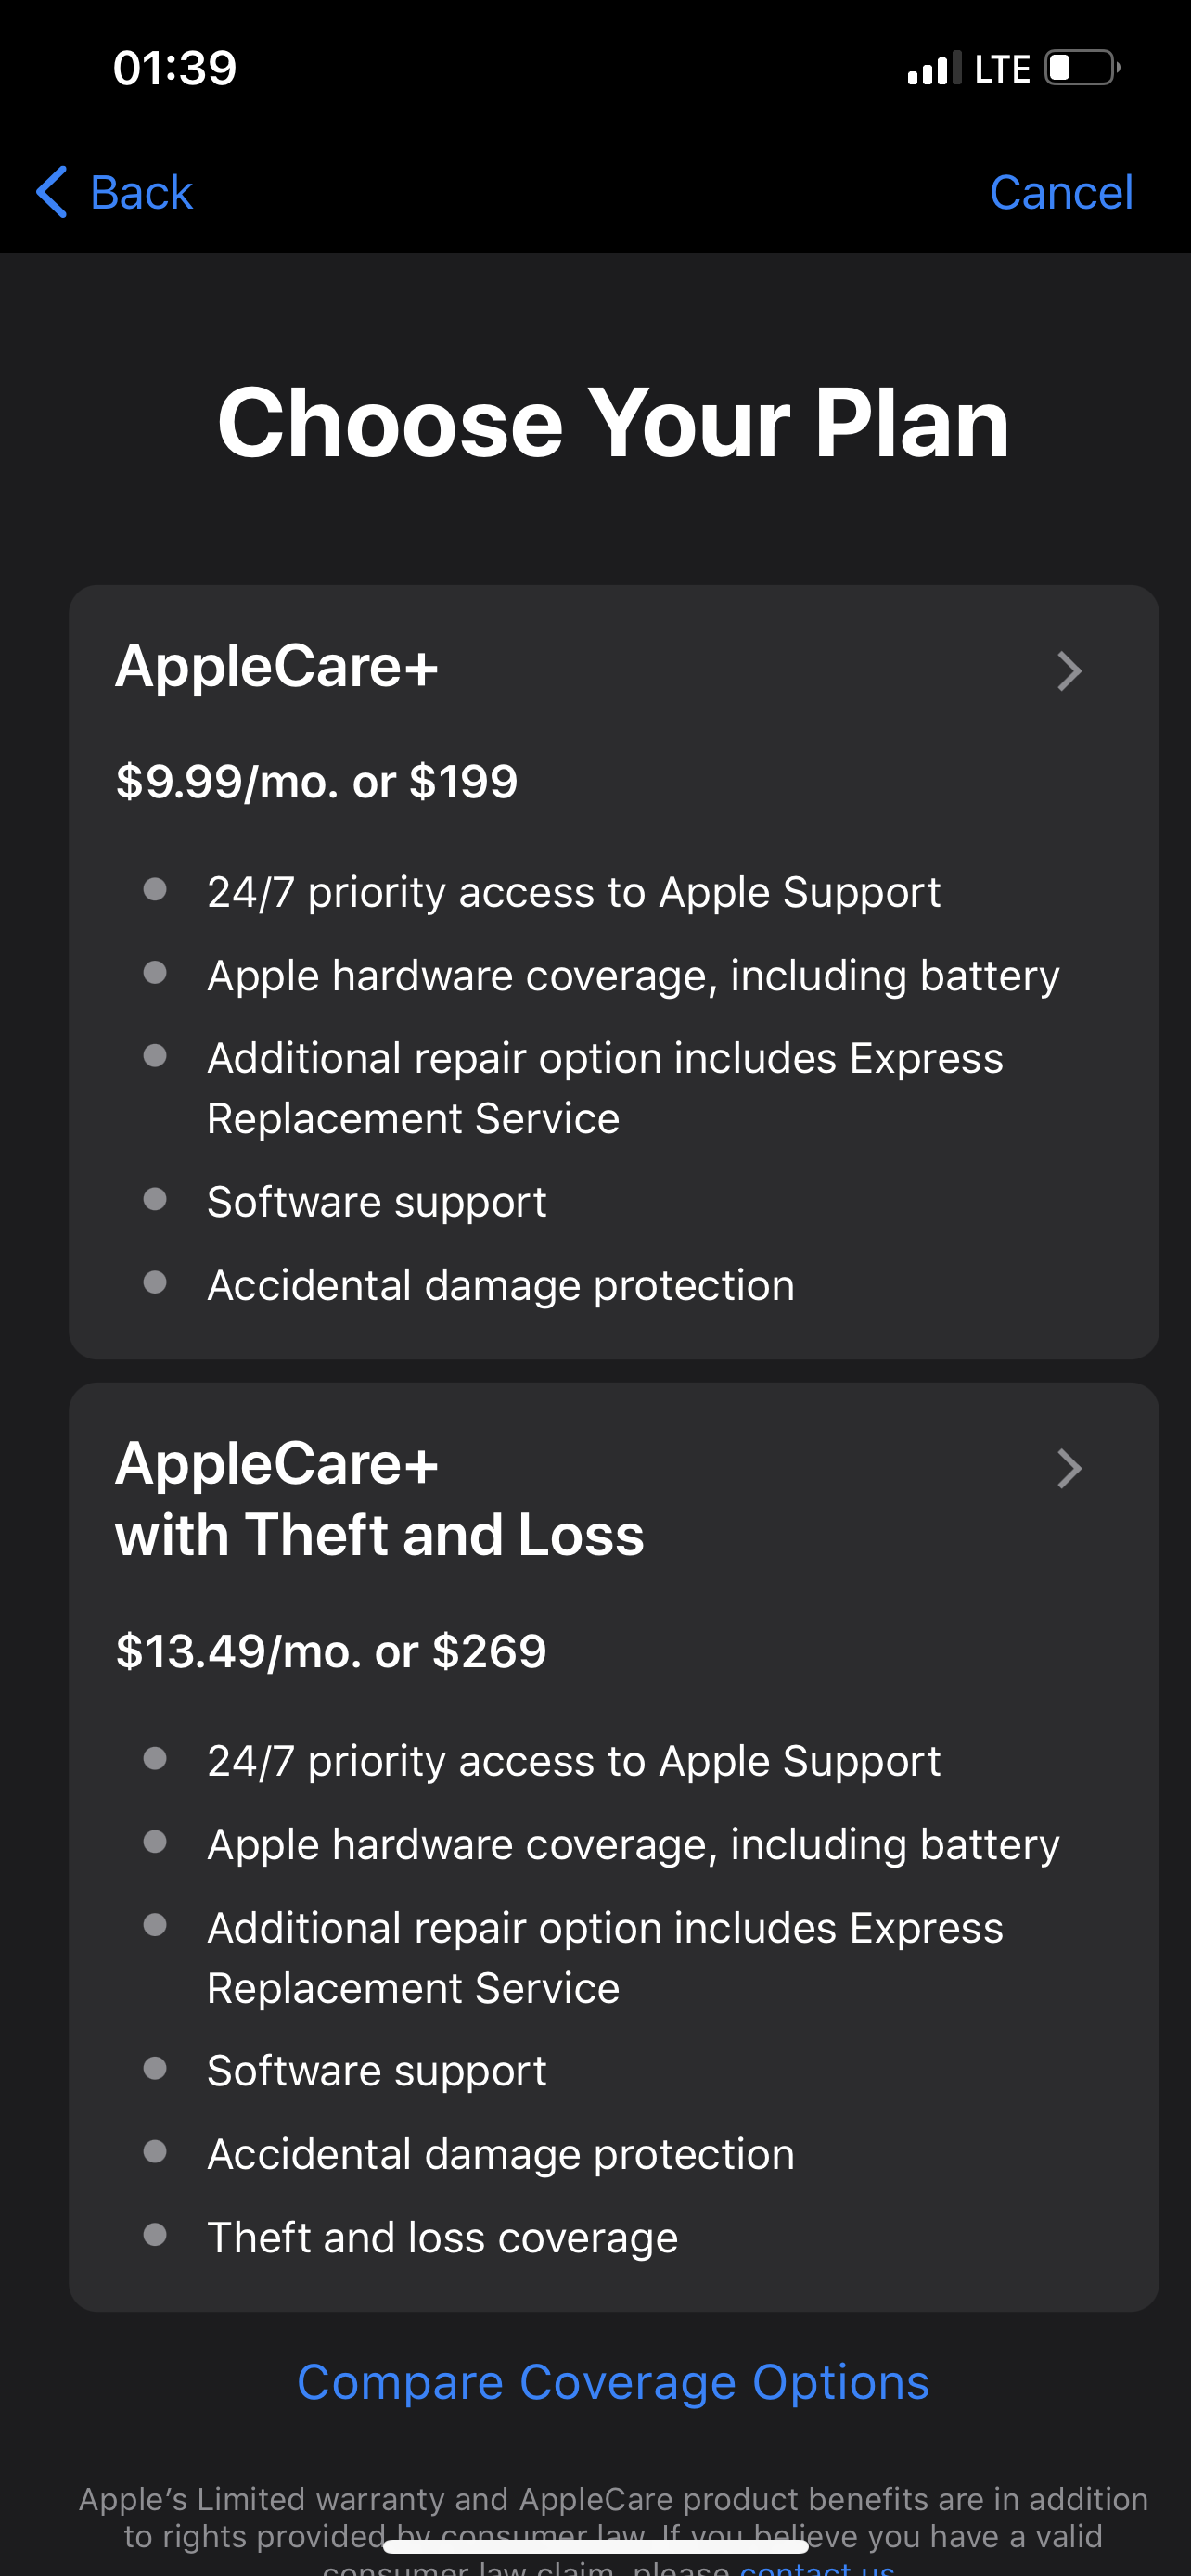The width and height of the screenshot is (1191, 2576).
Task: Tap the Choose Your Plan heading
Action: tap(613, 423)
